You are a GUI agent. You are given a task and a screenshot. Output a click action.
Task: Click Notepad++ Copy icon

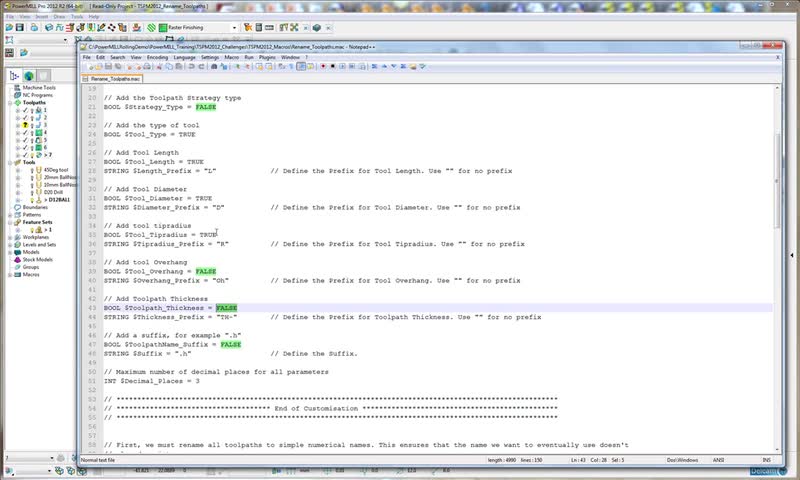[x=169, y=66]
